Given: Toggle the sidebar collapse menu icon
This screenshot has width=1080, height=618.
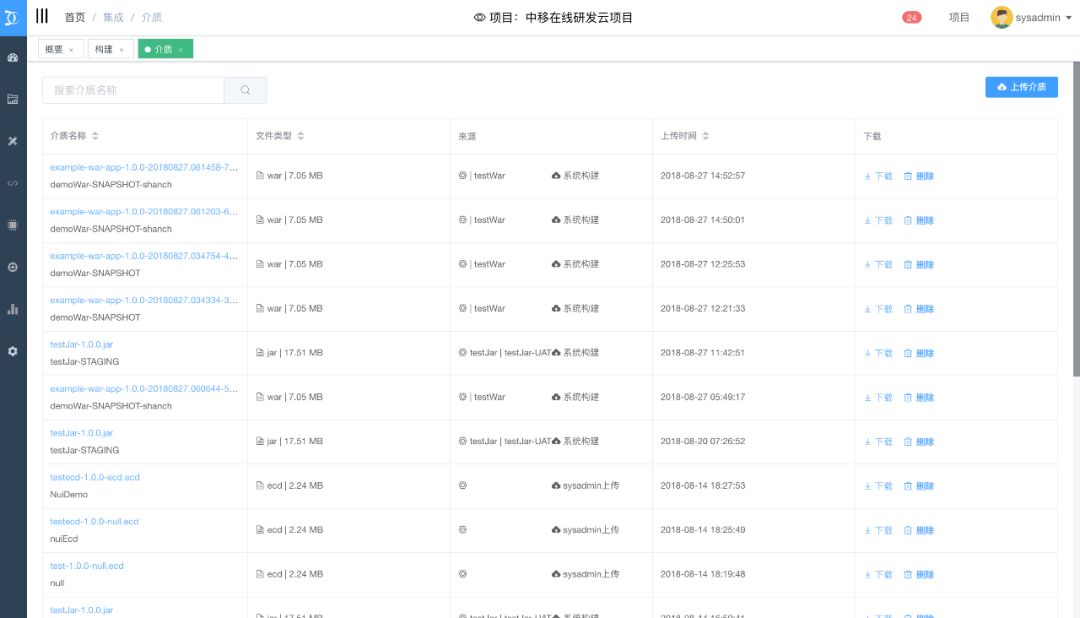Looking at the screenshot, I should 42,16.
